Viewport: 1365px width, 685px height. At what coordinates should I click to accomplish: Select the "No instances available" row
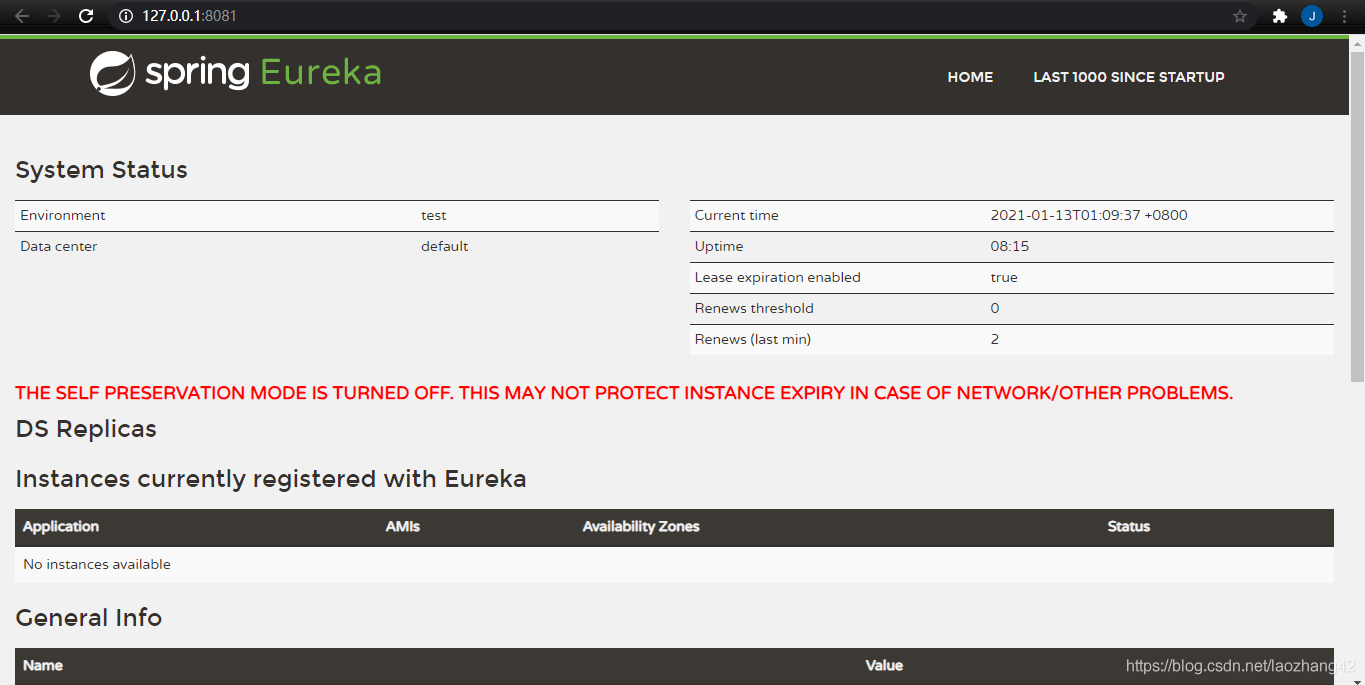(97, 565)
